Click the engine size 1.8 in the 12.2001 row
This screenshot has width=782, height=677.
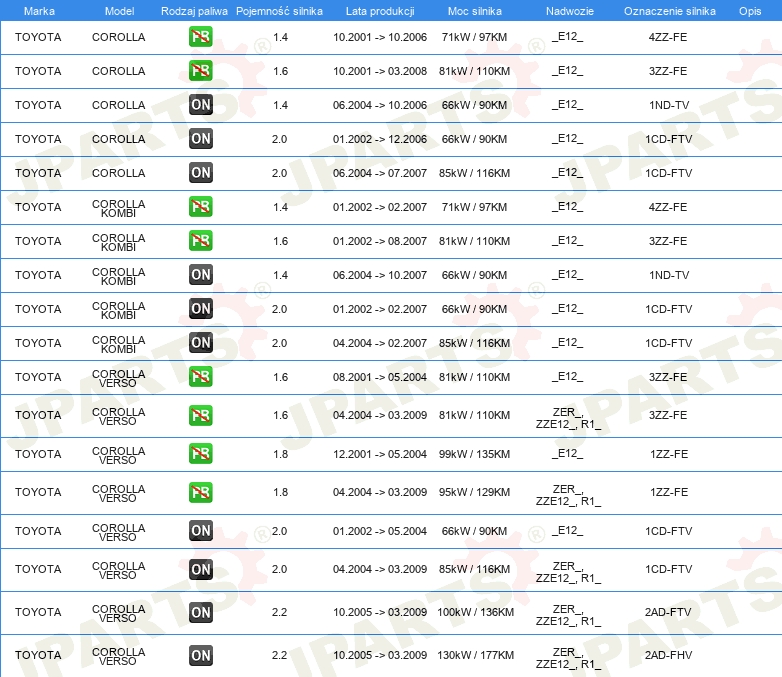(280, 454)
